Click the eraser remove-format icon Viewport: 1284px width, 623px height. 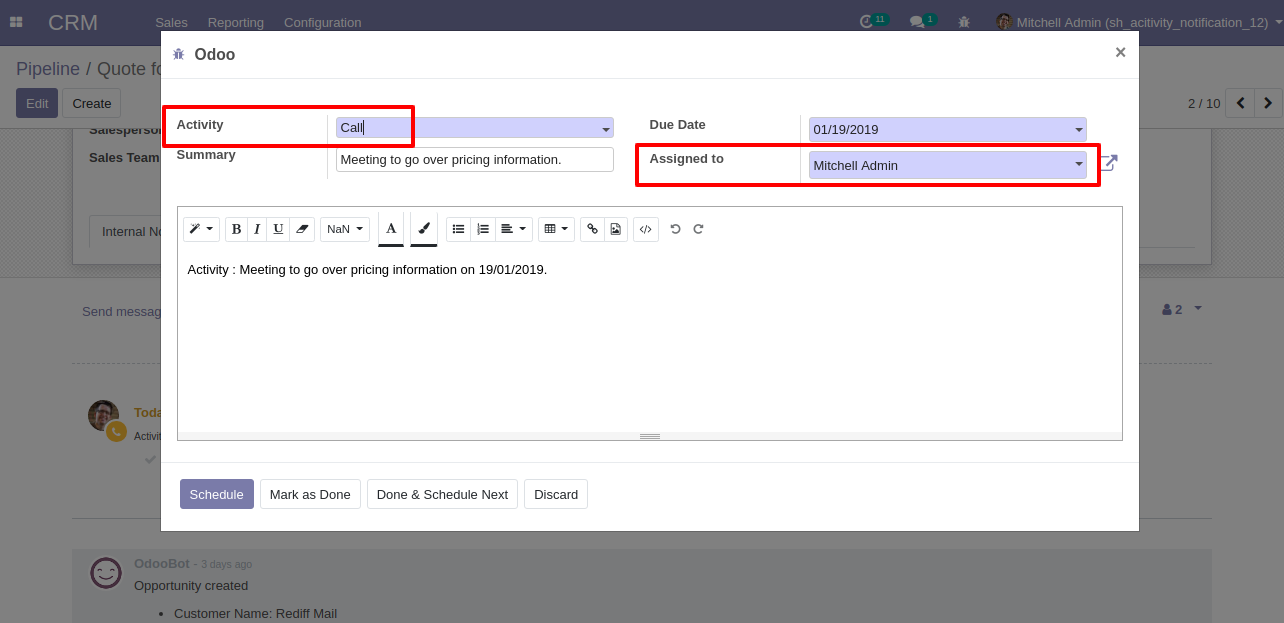click(x=302, y=229)
